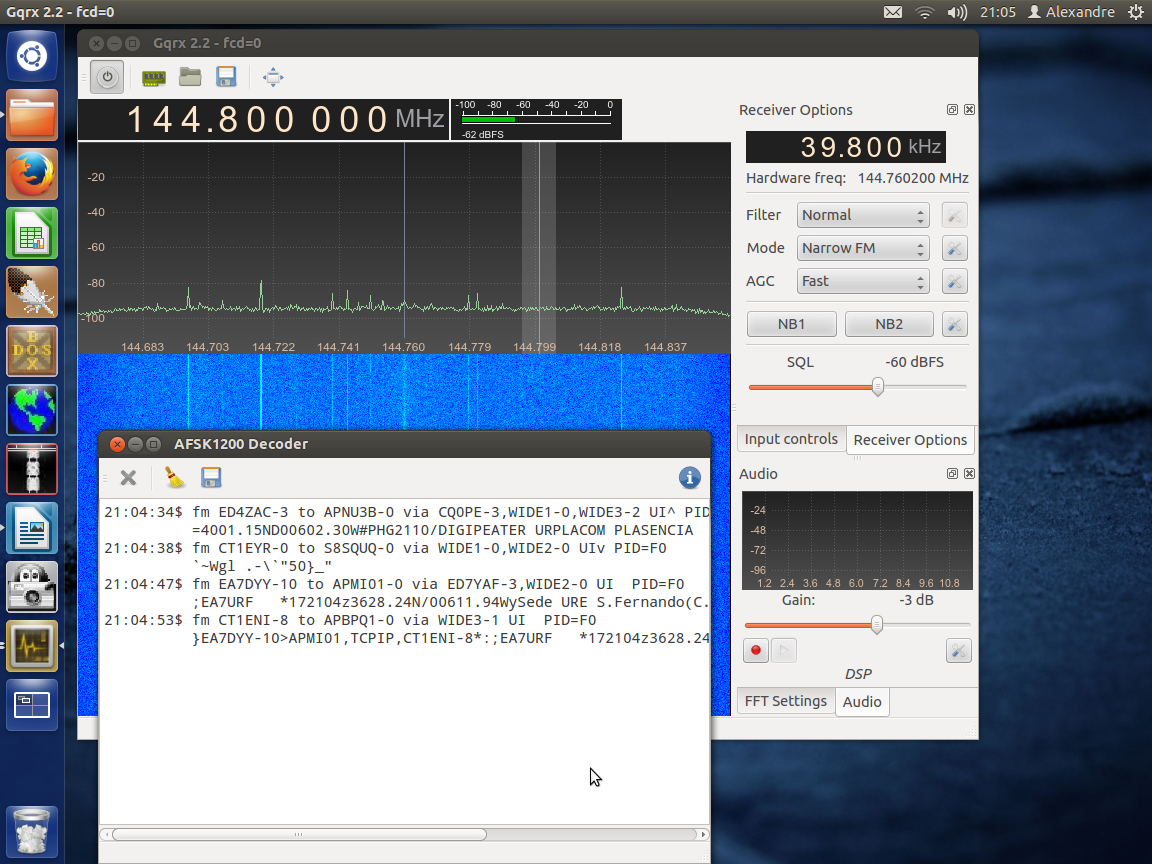Toggle the NB2 noise blanker
This screenshot has height=864, width=1152.
[888, 324]
